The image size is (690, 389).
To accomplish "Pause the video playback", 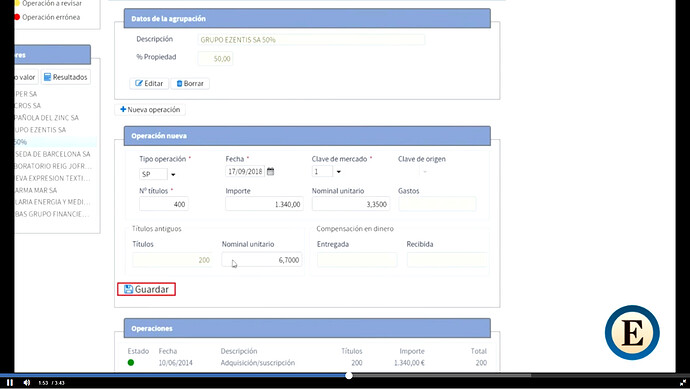I will coord(10,382).
